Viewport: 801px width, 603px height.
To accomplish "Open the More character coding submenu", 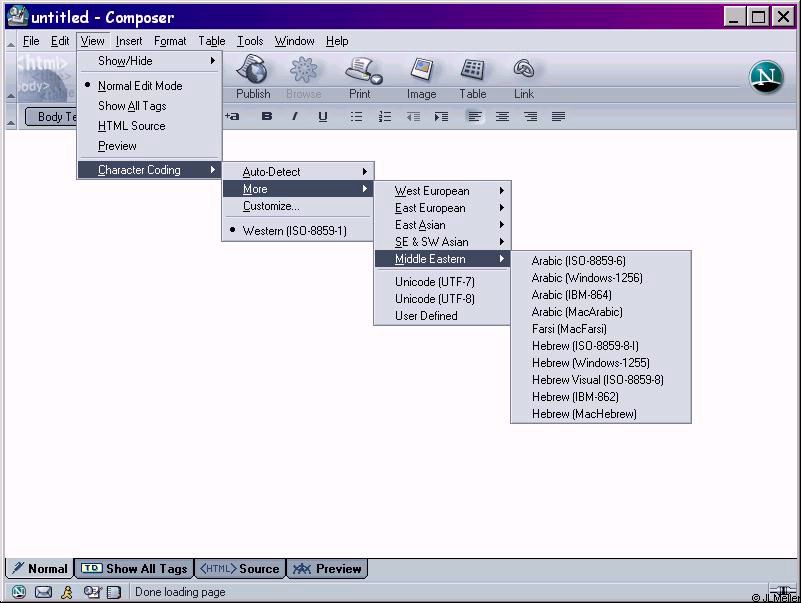I will (298, 189).
